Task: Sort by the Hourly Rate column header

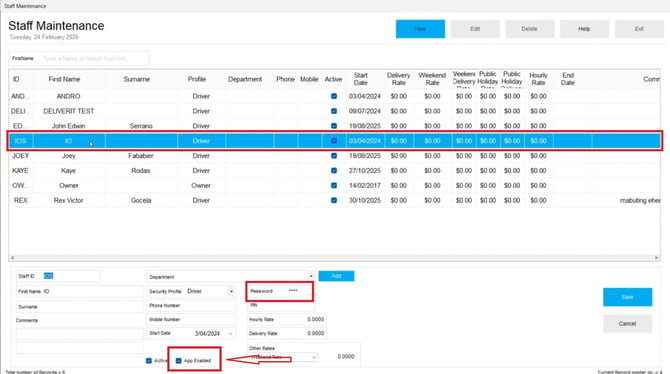Action: [538, 79]
